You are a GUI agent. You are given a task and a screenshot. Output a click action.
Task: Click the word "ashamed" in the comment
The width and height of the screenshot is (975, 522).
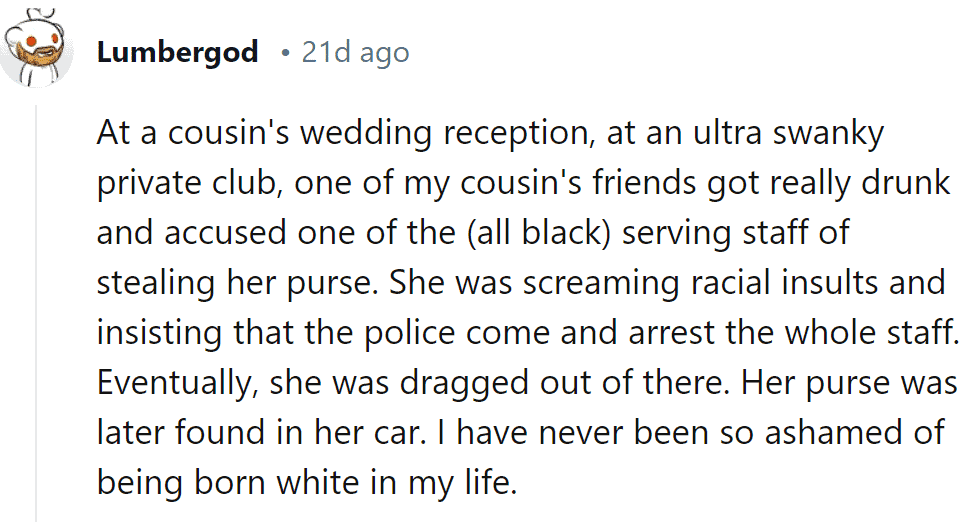pyautogui.click(x=824, y=432)
